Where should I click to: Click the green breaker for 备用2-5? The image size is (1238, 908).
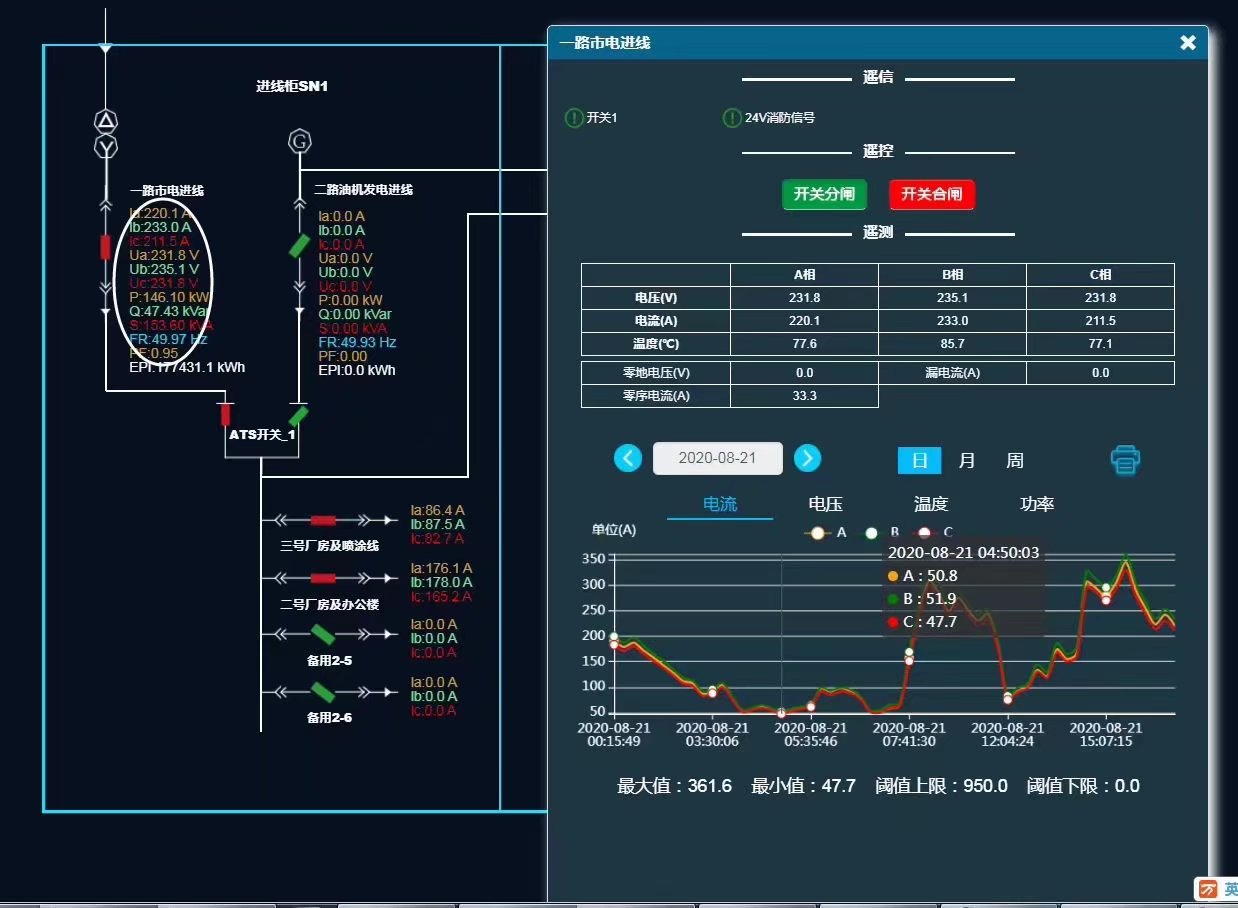322,634
